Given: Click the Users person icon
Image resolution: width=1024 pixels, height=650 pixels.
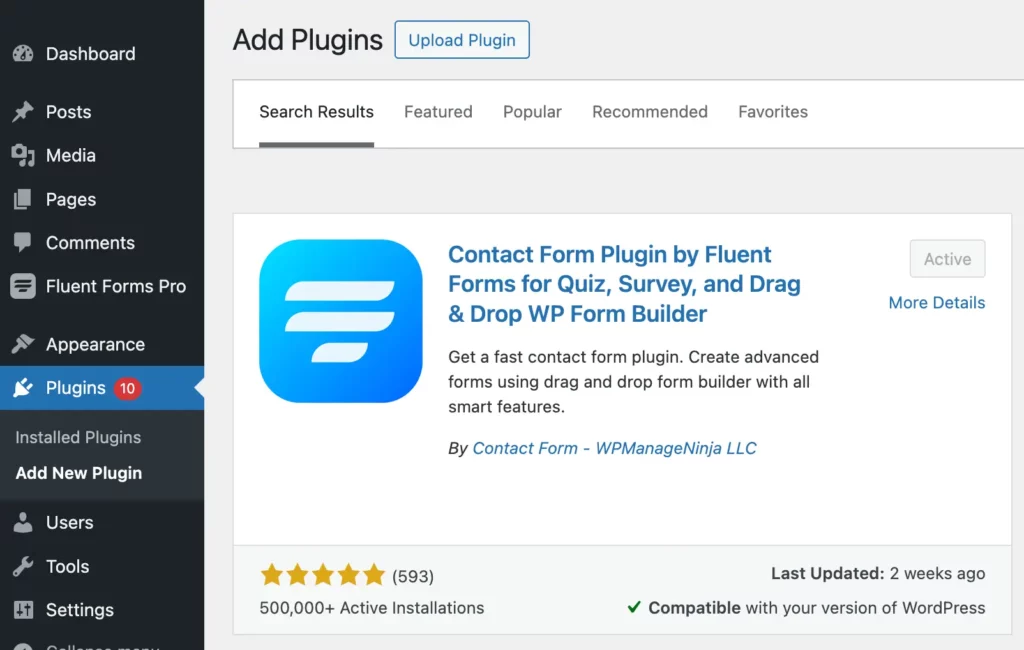Looking at the screenshot, I should 23,523.
